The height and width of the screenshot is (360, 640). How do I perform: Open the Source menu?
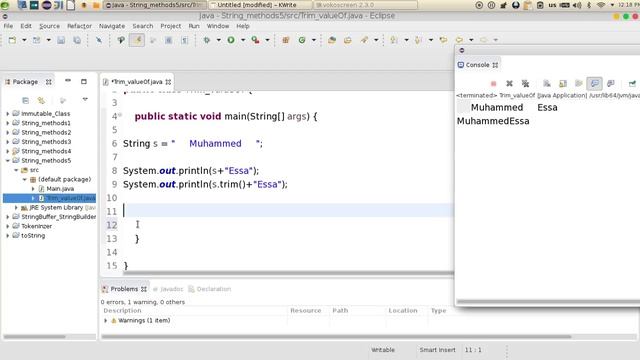49,26
